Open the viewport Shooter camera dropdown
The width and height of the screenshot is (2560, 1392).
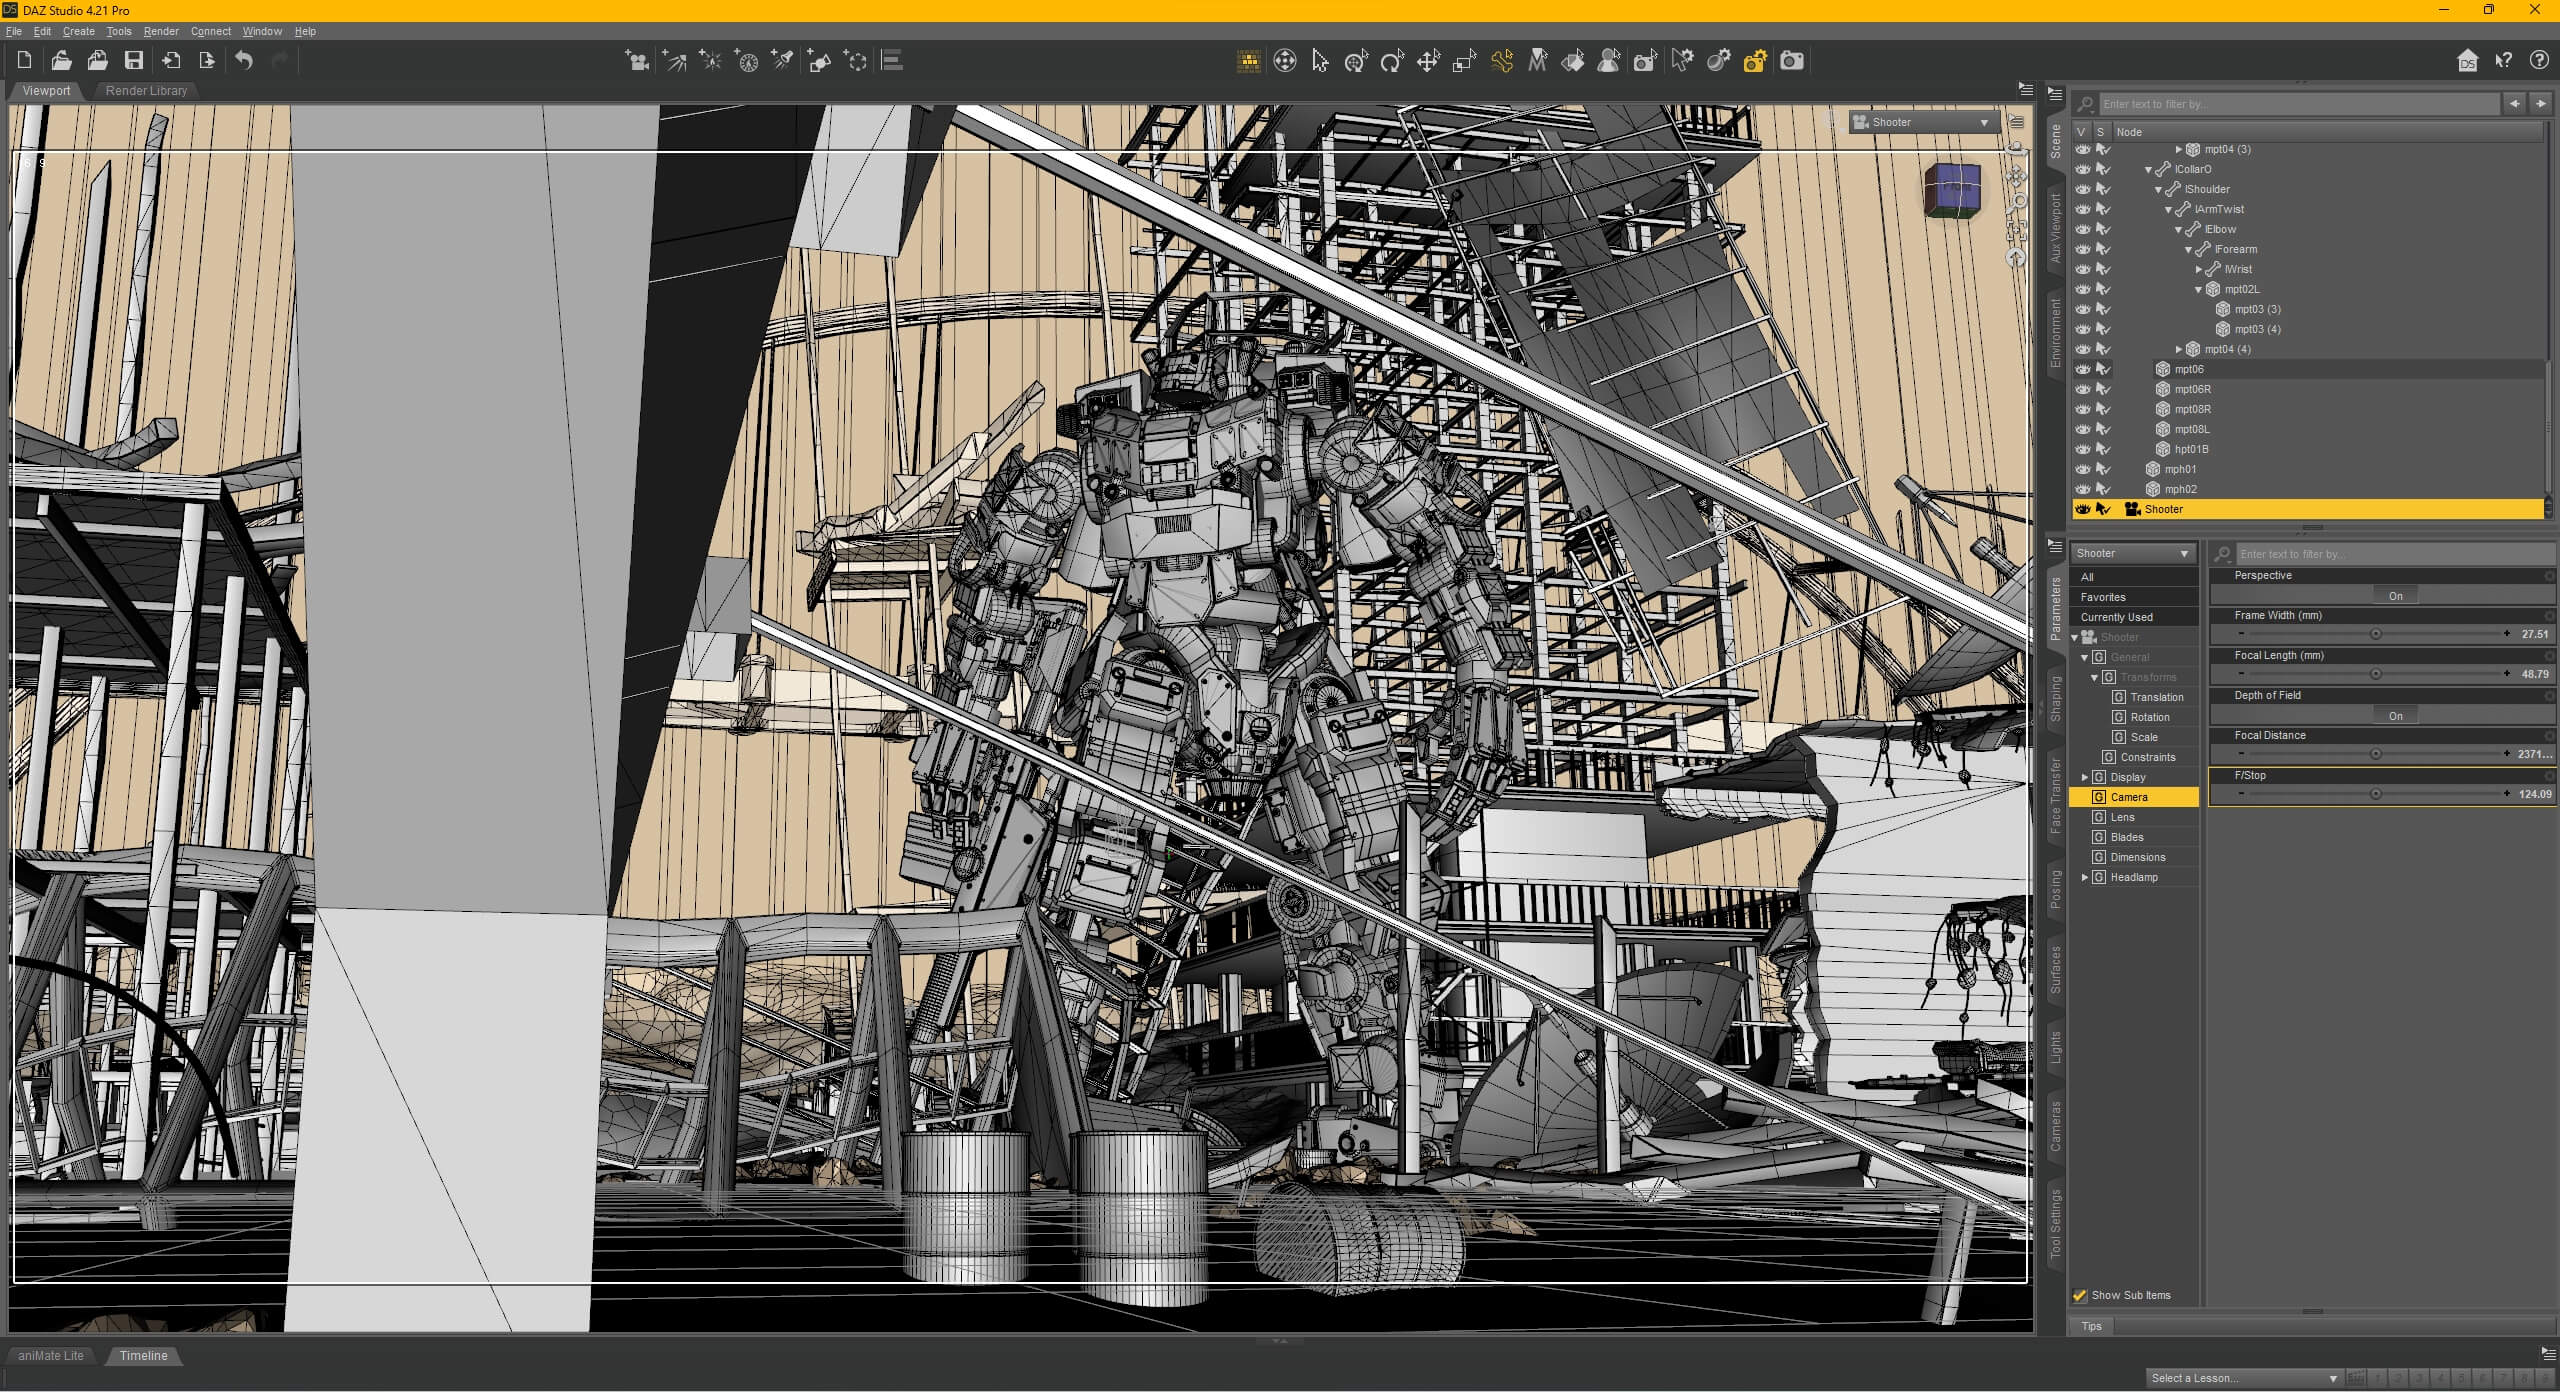tap(1923, 122)
